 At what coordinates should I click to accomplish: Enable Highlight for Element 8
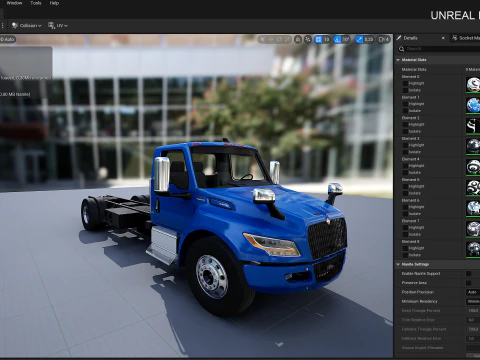click(x=405, y=248)
